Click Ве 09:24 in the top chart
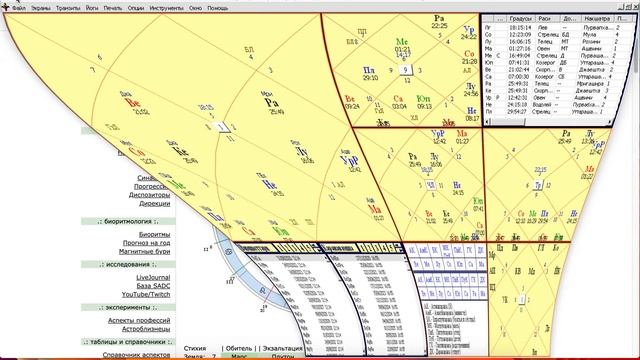 pyautogui.click(x=351, y=103)
